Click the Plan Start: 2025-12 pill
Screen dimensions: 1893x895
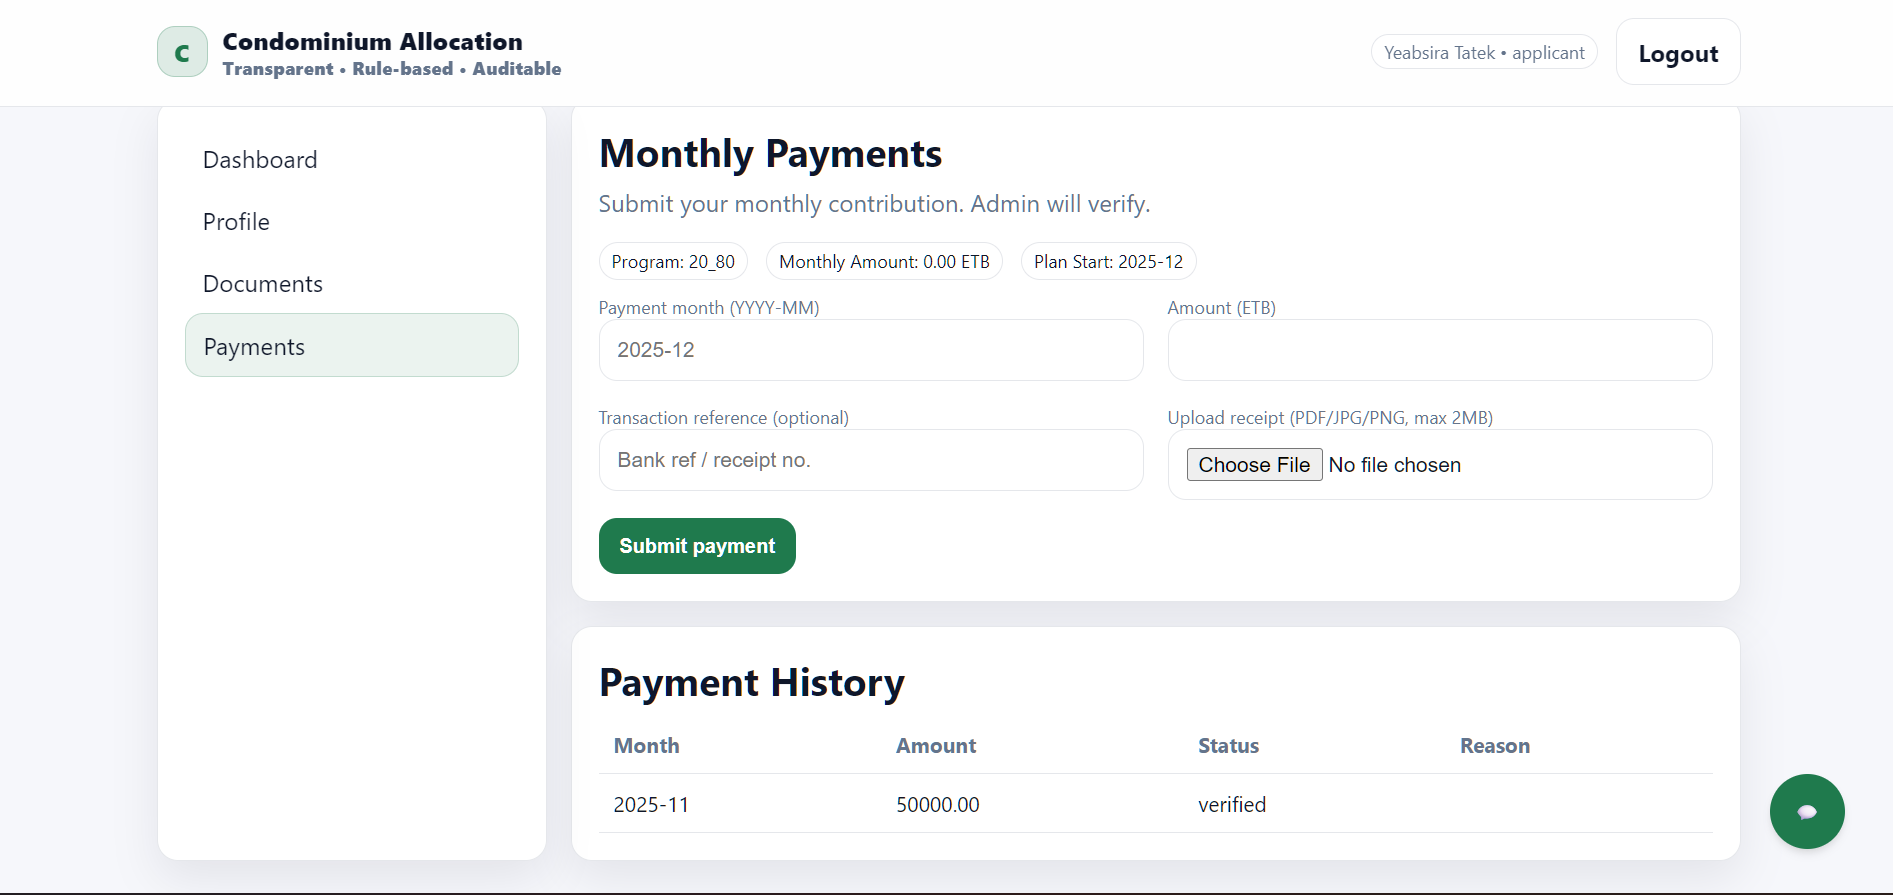point(1108,262)
